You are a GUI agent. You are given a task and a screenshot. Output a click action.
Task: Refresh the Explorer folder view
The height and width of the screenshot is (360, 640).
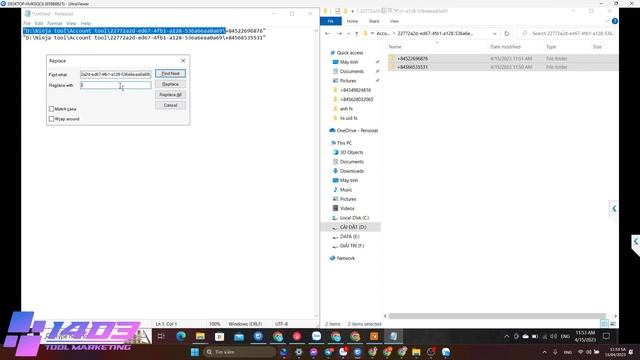pyautogui.click(x=507, y=33)
